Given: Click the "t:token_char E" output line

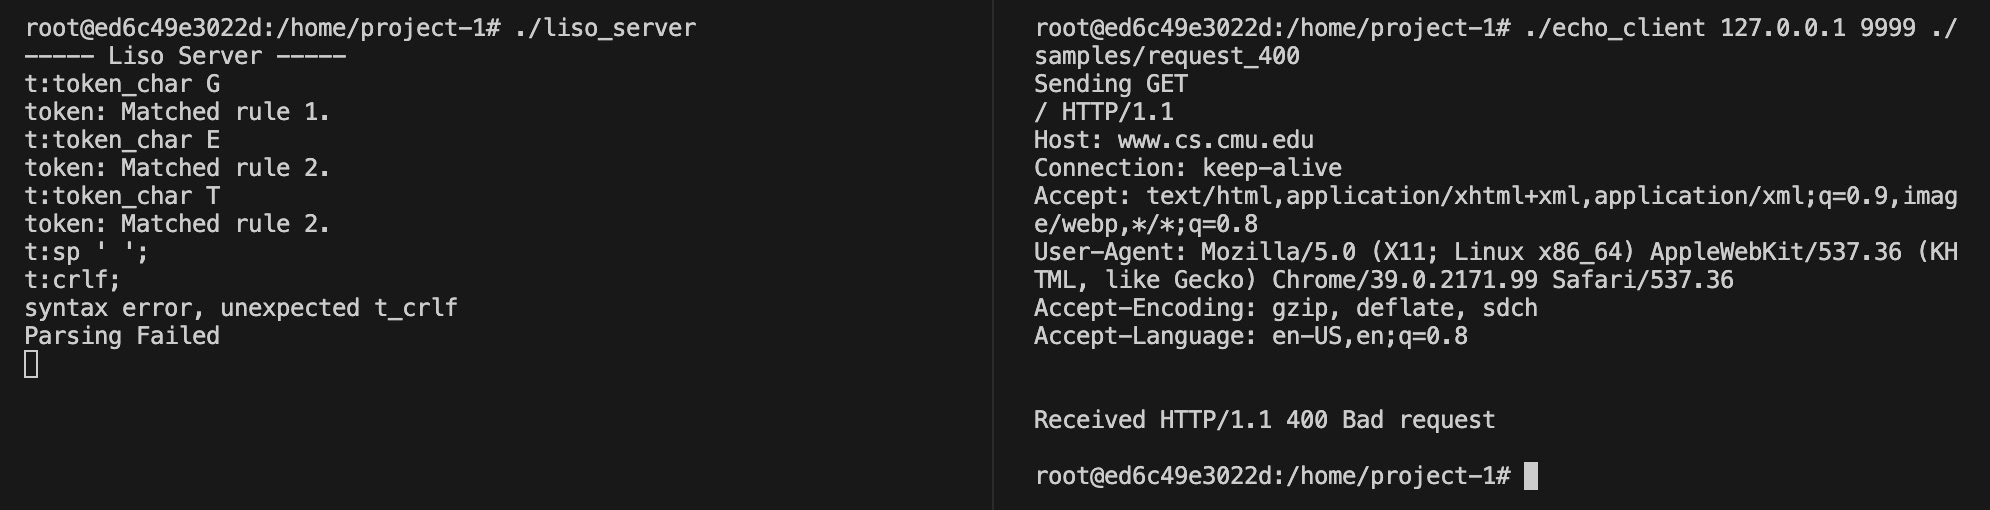Looking at the screenshot, I should (122, 140).
